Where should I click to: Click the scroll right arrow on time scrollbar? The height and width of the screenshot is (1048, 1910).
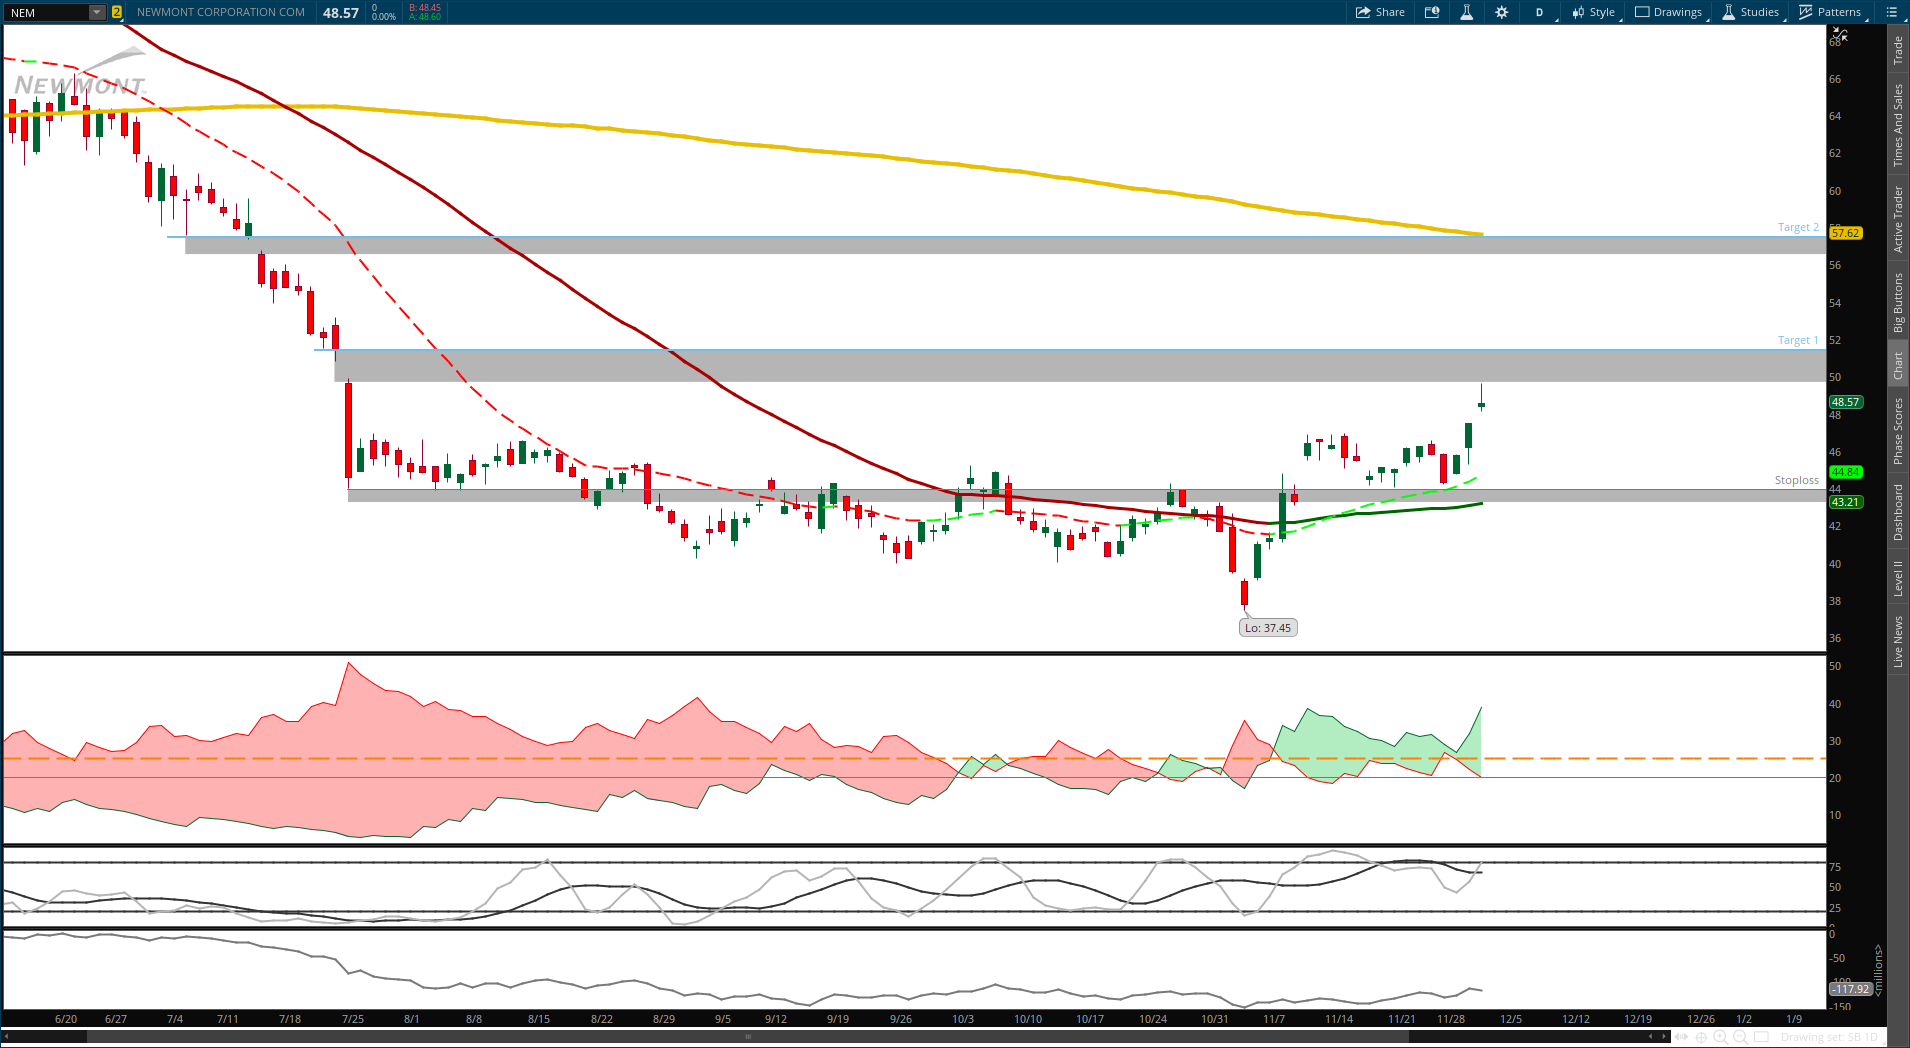1665,1037
